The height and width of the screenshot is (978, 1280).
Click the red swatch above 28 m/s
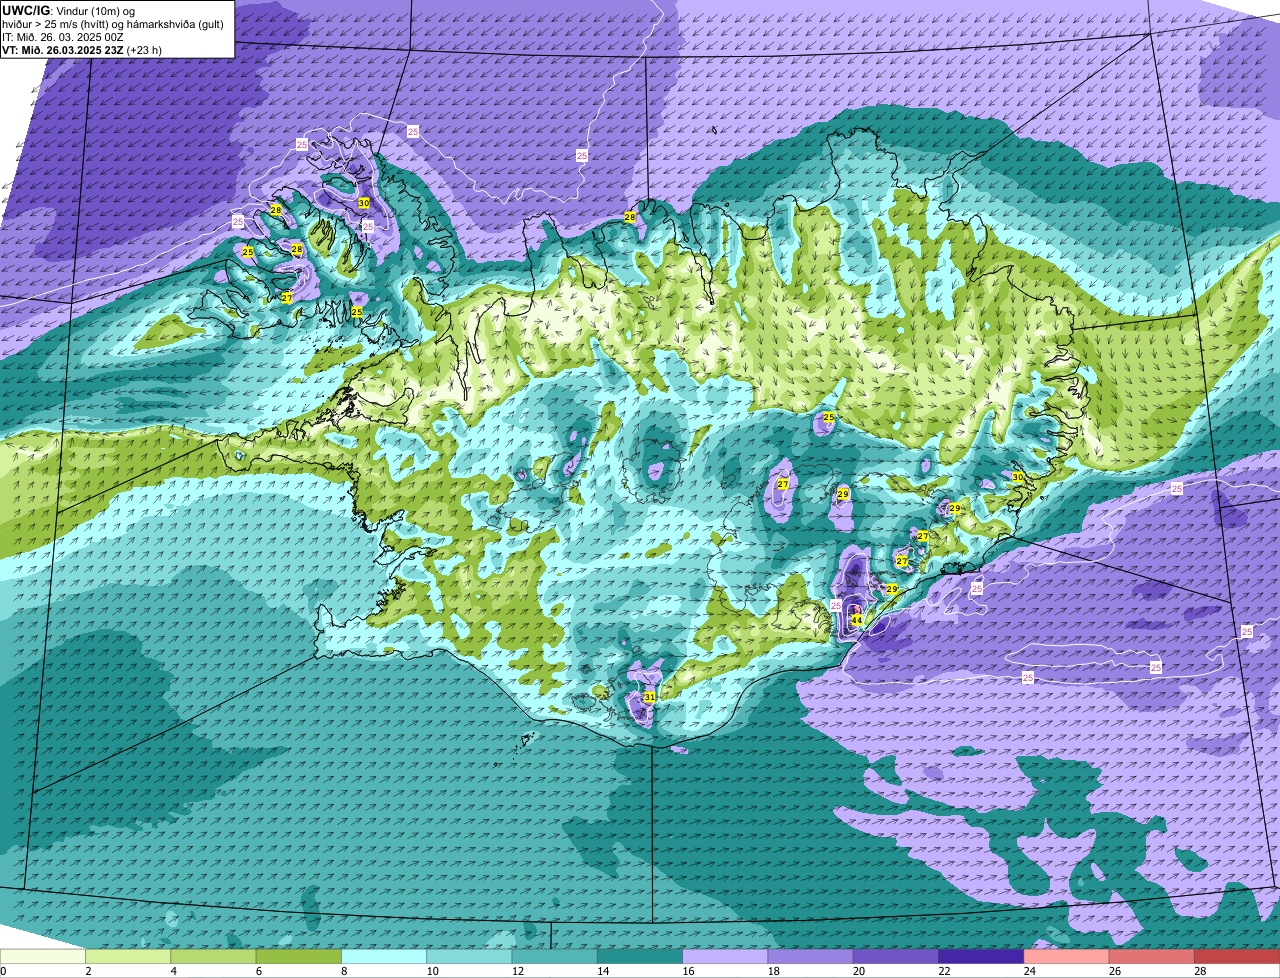click(x=1237, y=957)
